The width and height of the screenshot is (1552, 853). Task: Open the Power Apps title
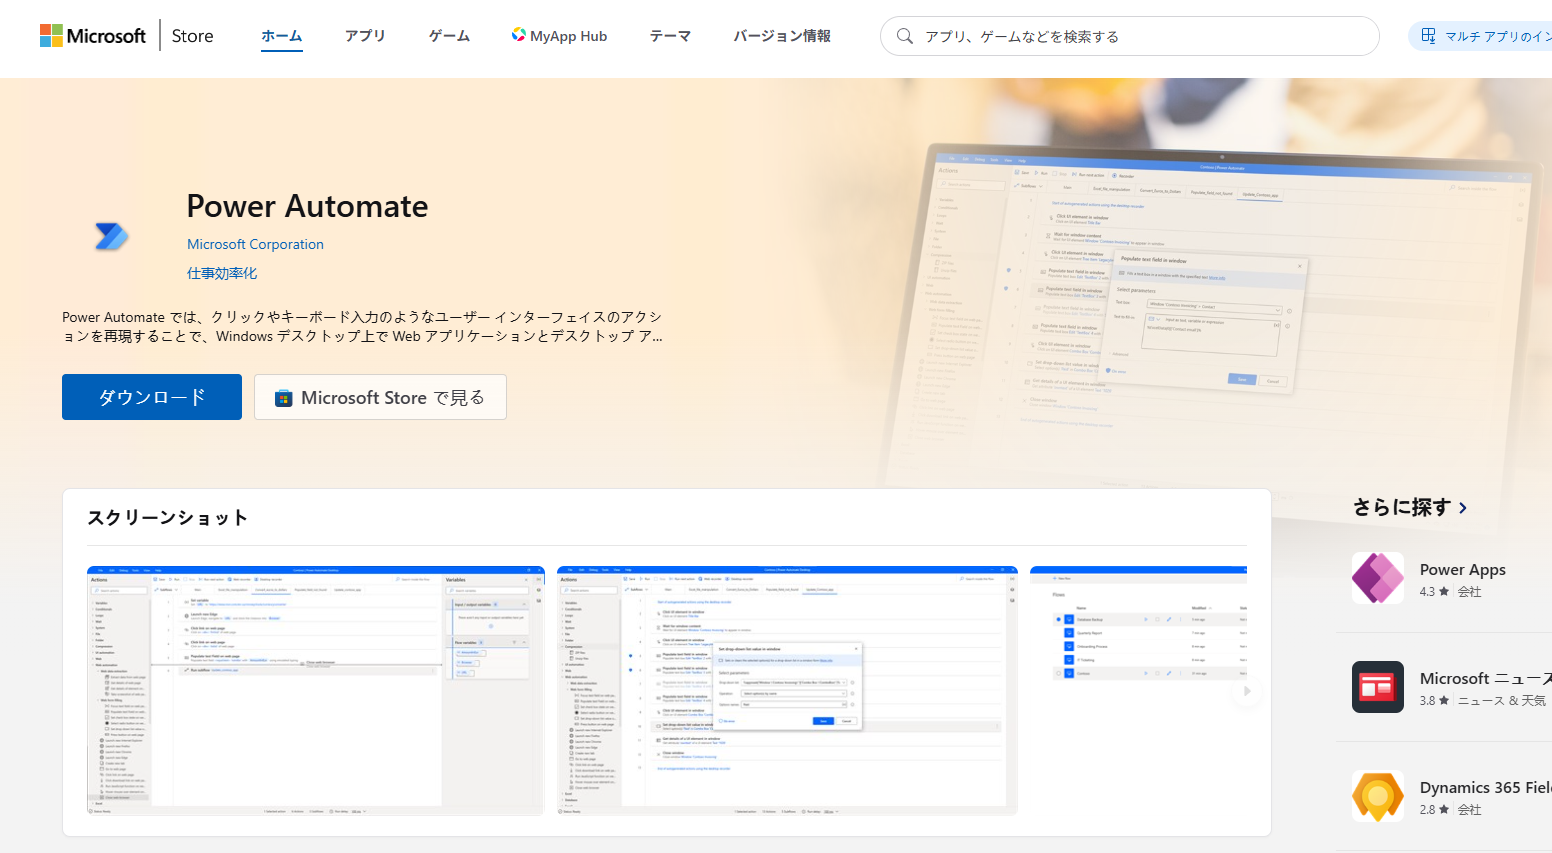[x=1463, y=569]
